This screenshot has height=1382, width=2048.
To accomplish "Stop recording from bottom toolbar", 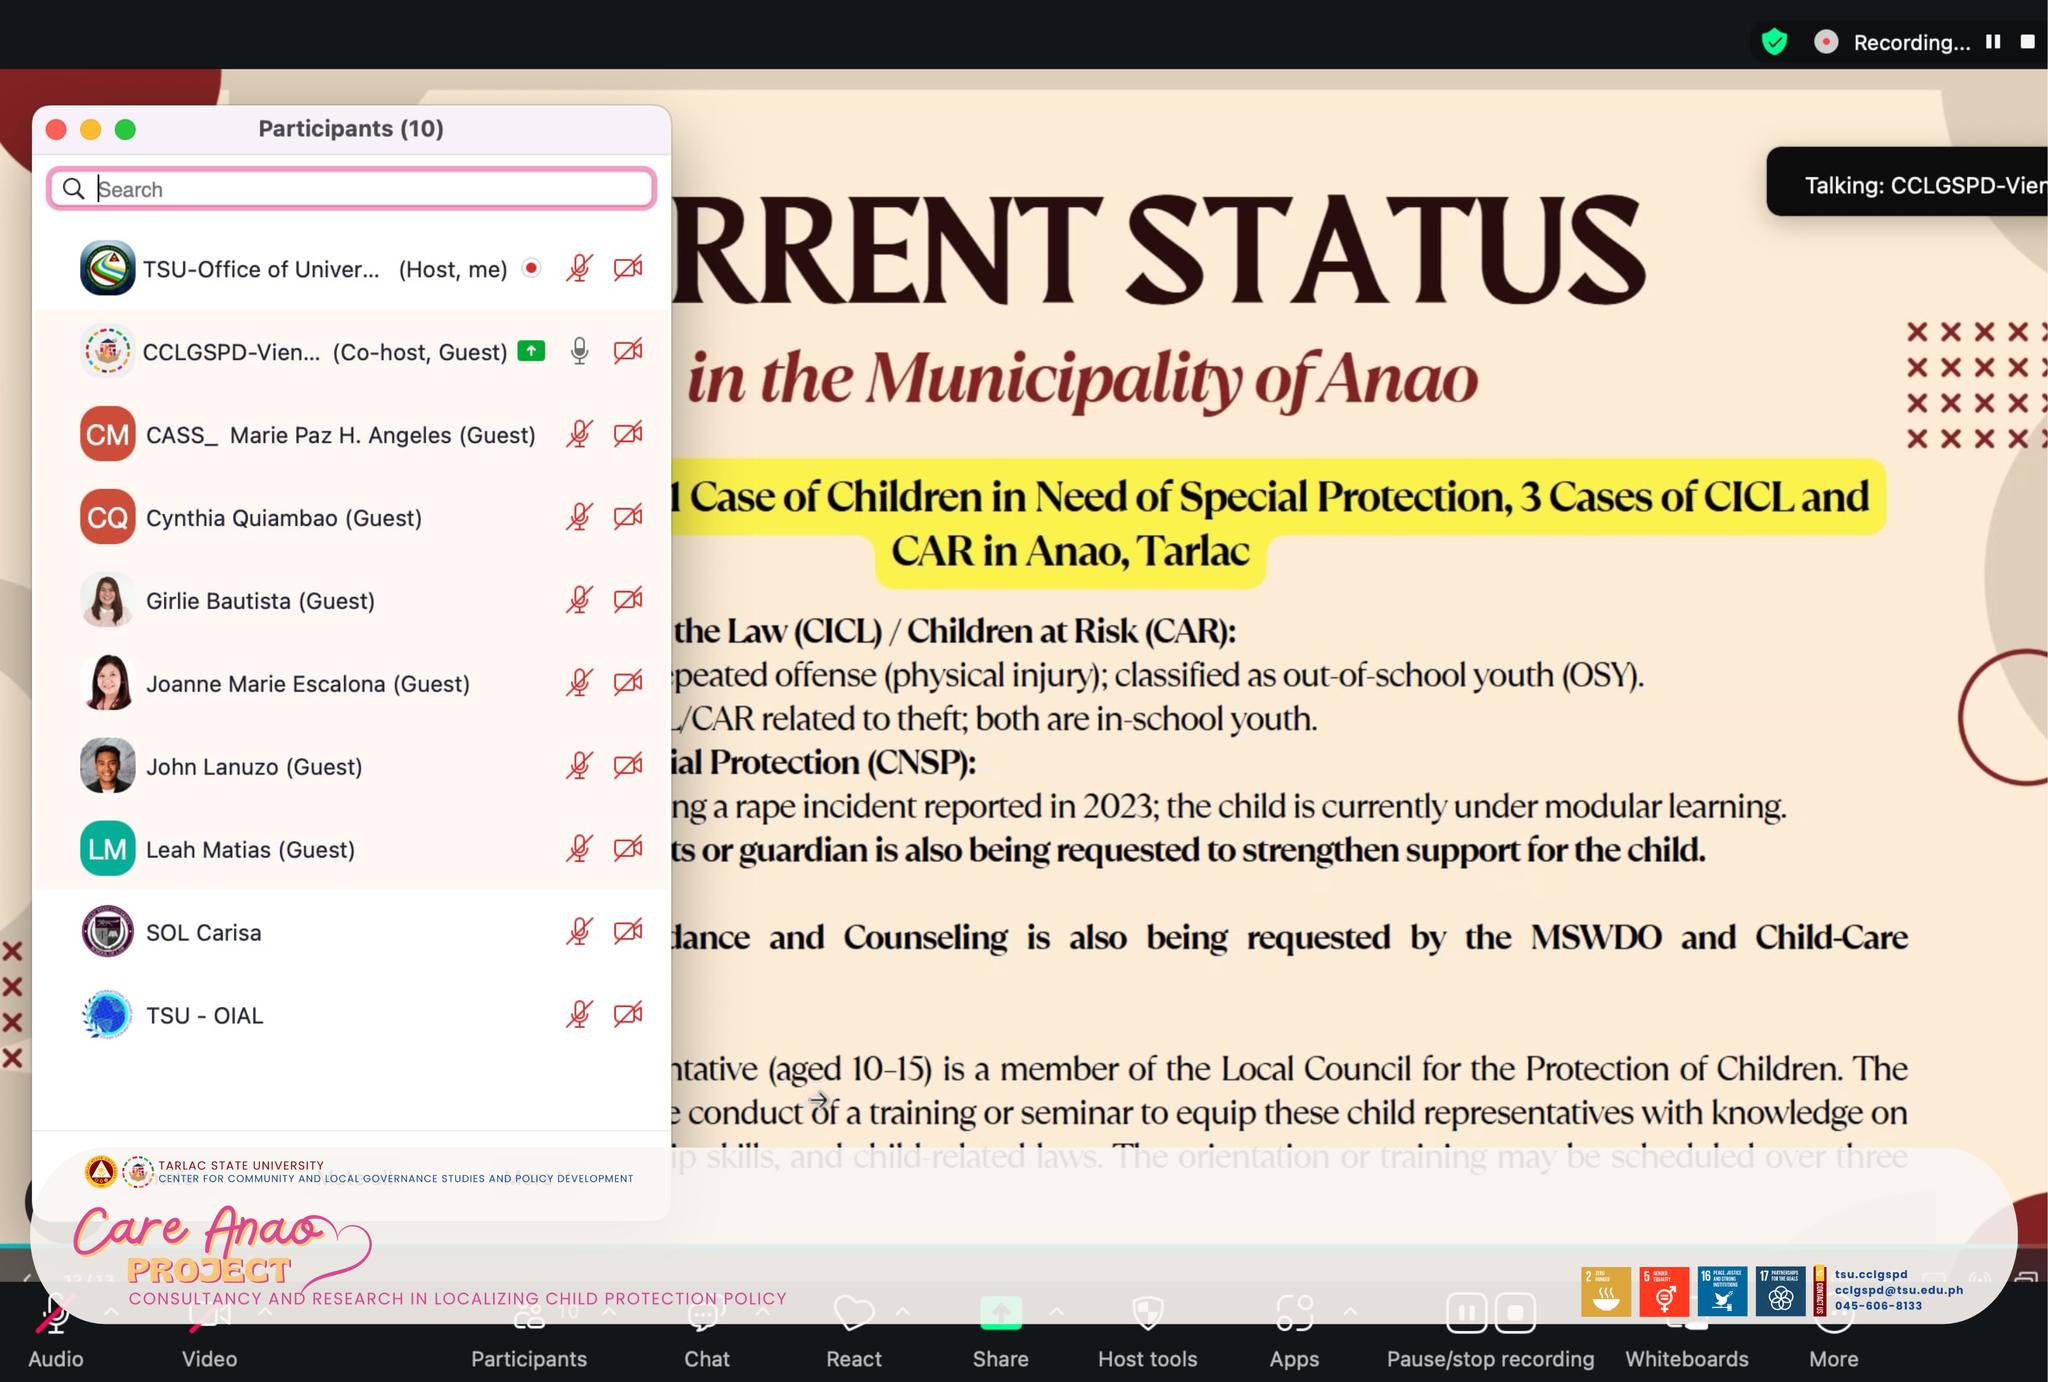I will (x=1515, y=1313).
